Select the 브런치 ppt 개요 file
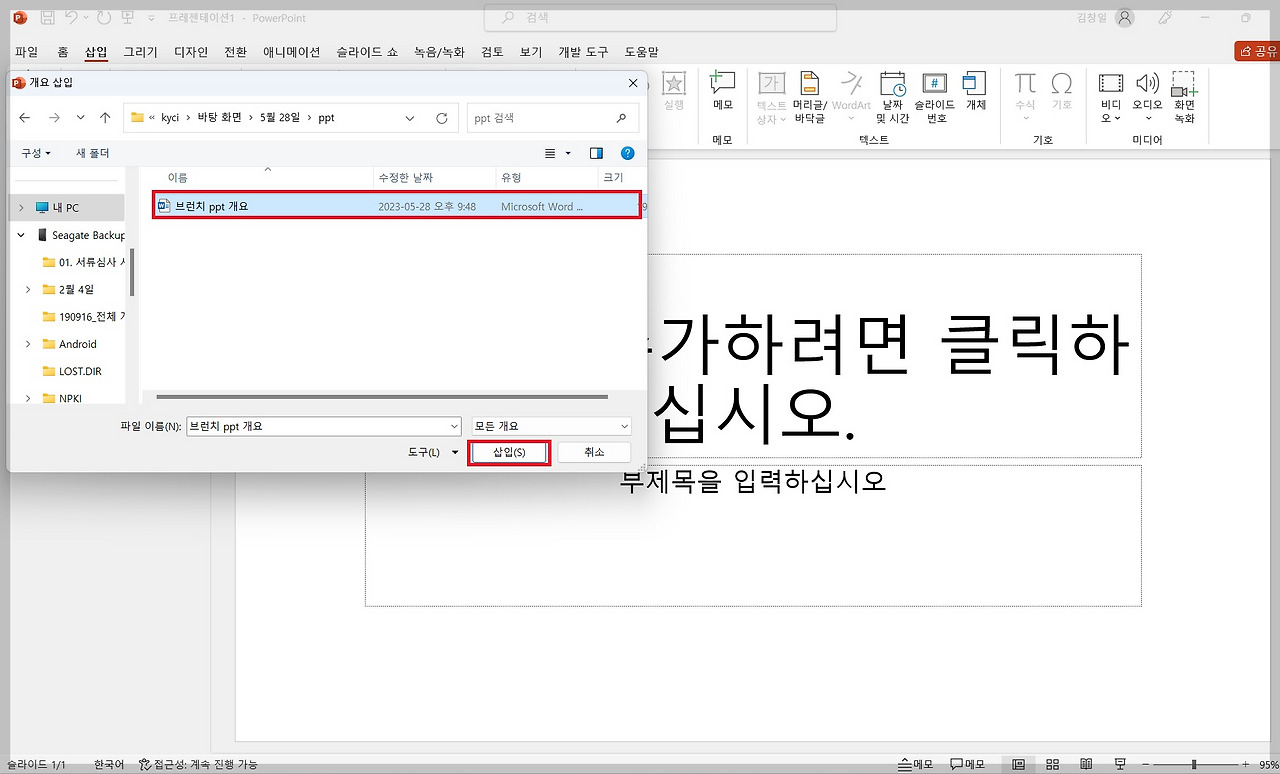This screenshot has height=774, width=1280. pos(397,206)
